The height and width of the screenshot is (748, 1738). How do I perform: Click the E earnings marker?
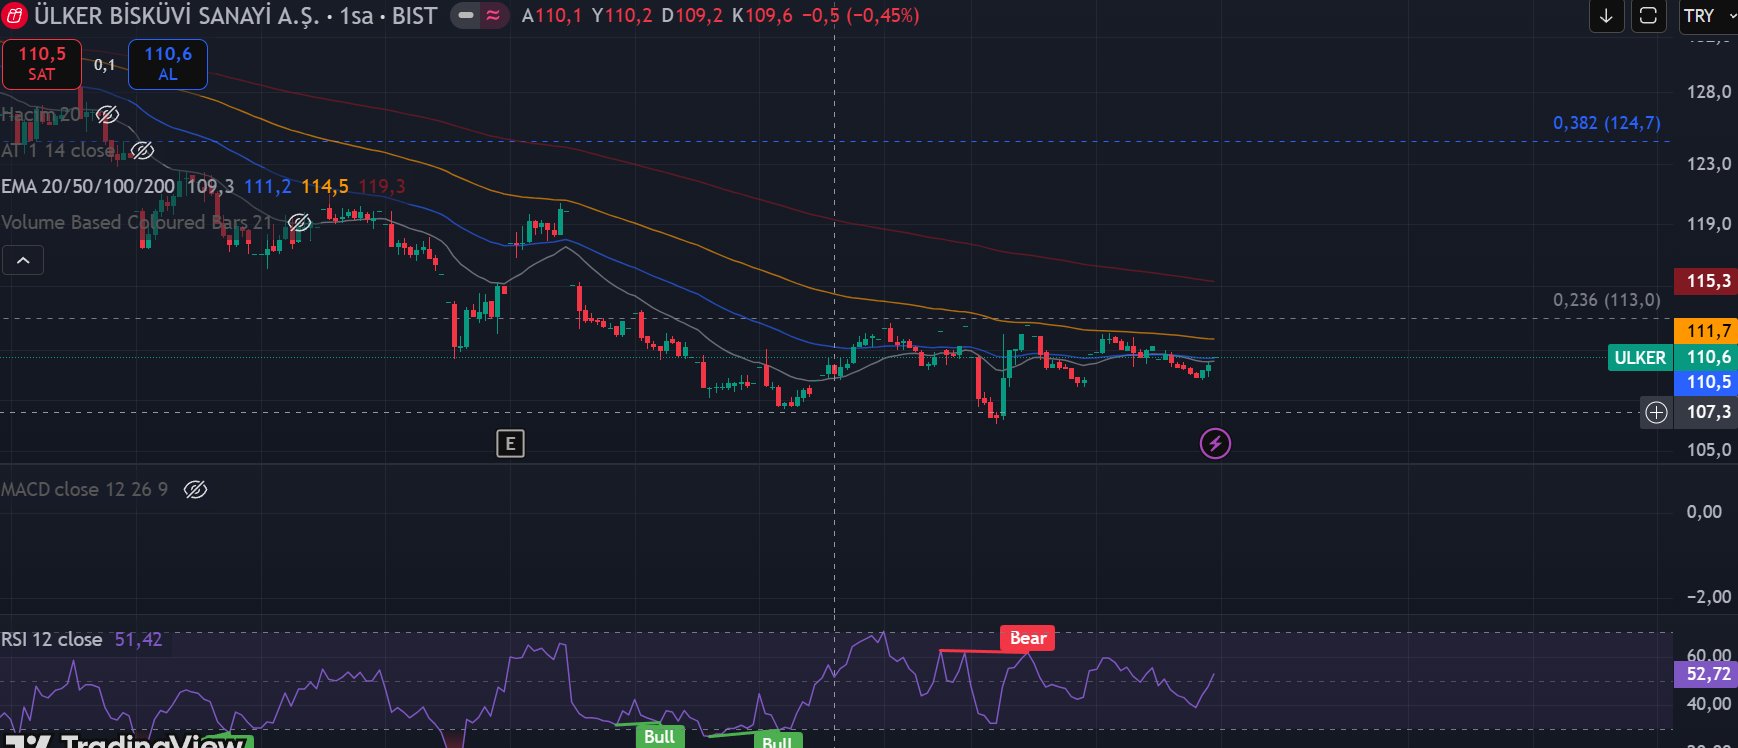510,444
